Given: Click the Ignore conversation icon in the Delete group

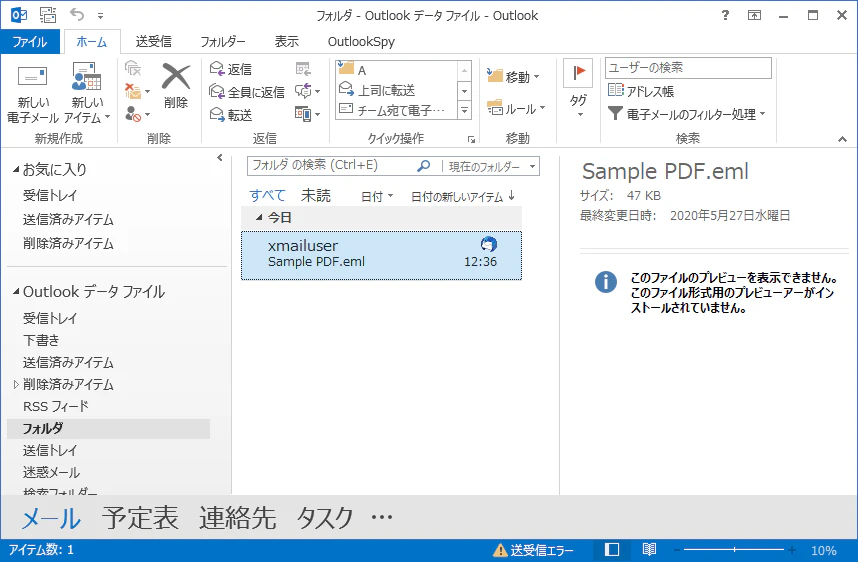Looking at the screenshot, I should 133,69.
